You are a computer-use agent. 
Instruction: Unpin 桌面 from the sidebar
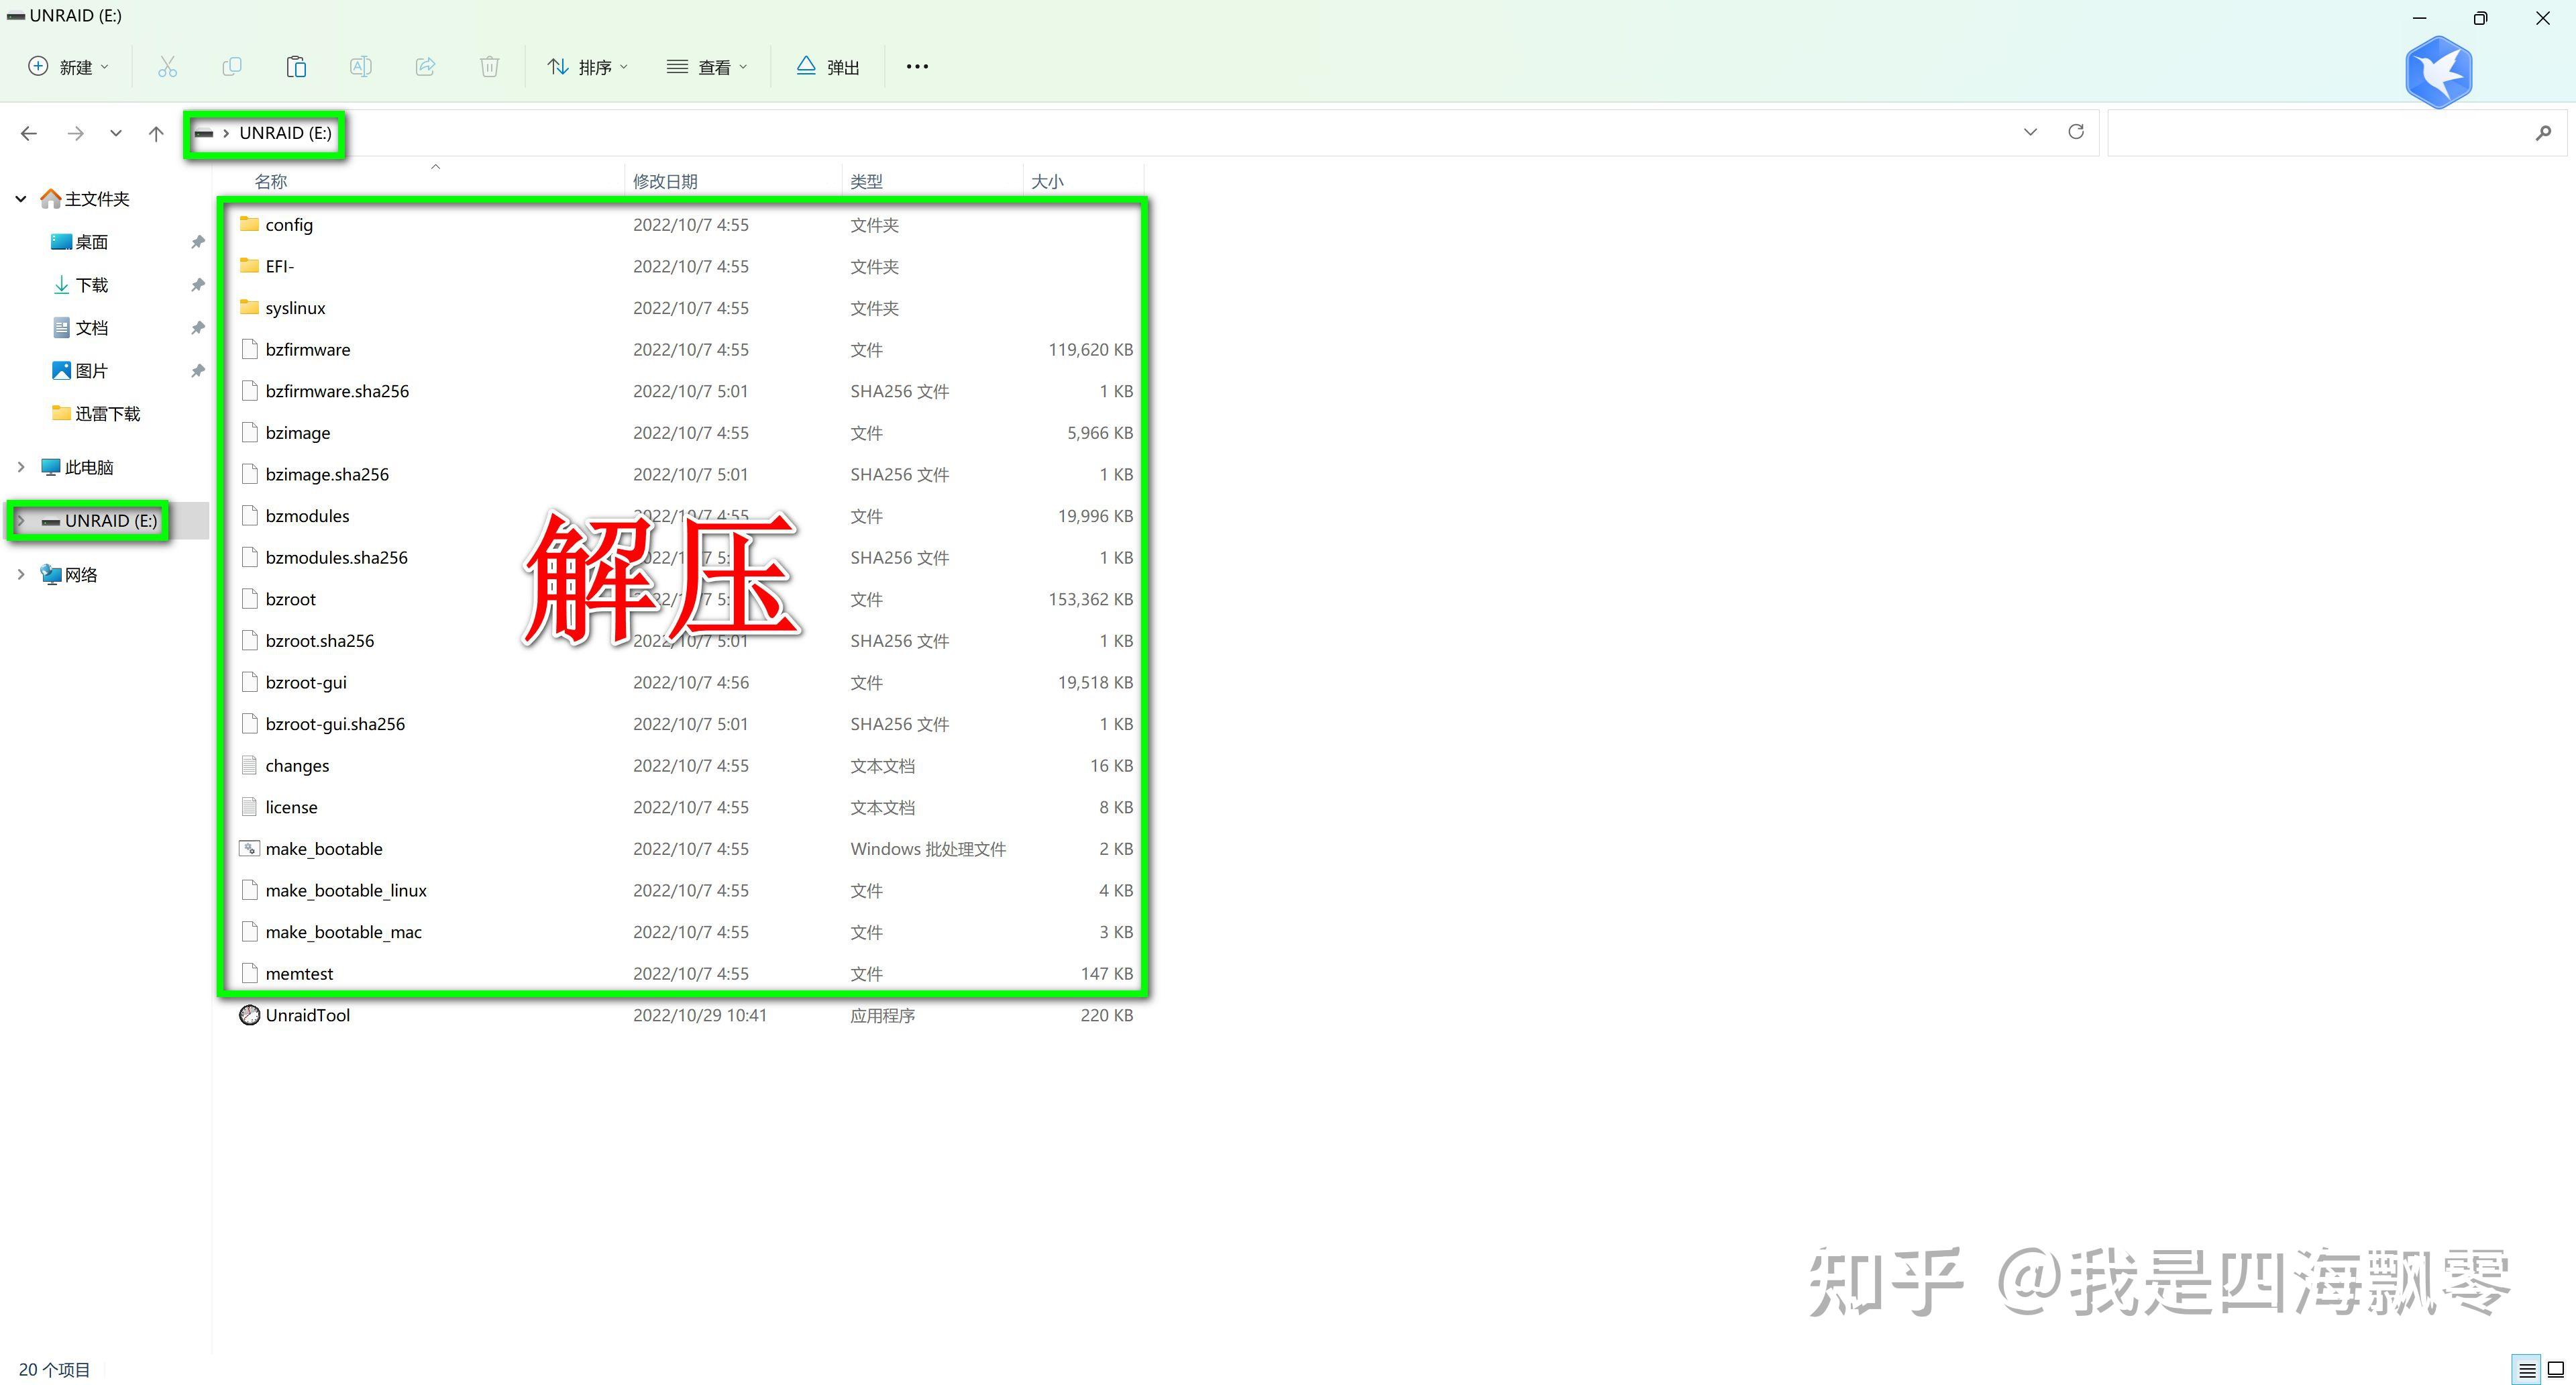pos(197,241)
